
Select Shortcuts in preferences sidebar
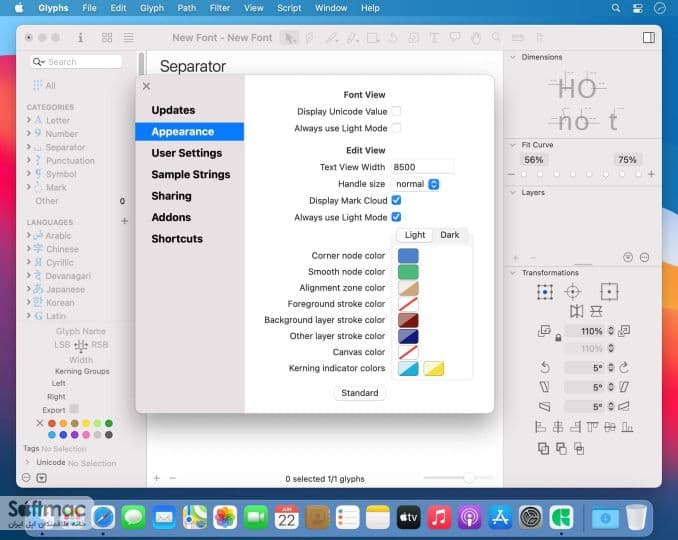click(x=177, y=239)
